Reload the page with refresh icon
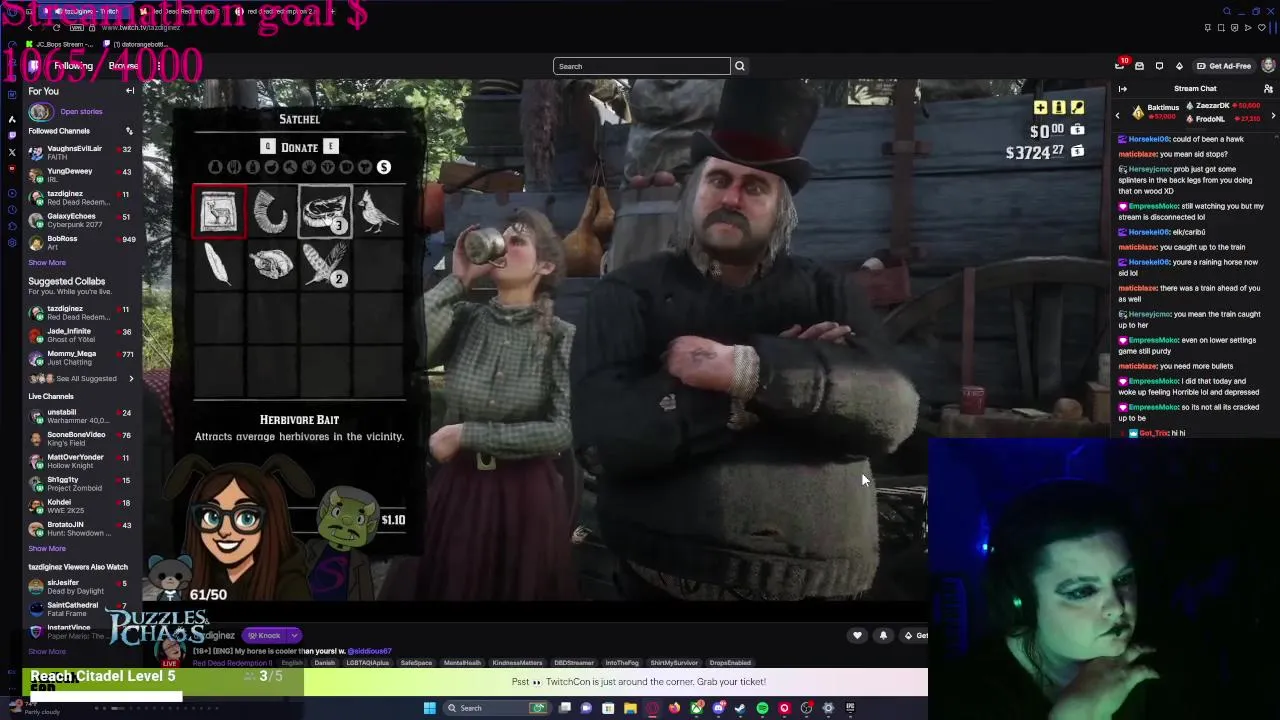1280x720 pixels. point(56,27)
